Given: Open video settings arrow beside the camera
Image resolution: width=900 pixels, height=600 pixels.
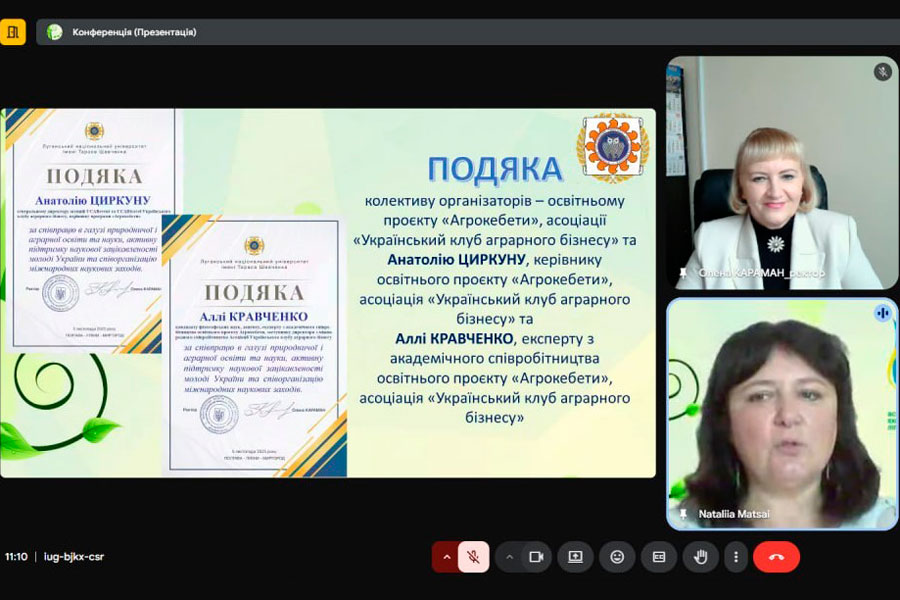Looking at the screenshot, I should click(x=509, y=557).
